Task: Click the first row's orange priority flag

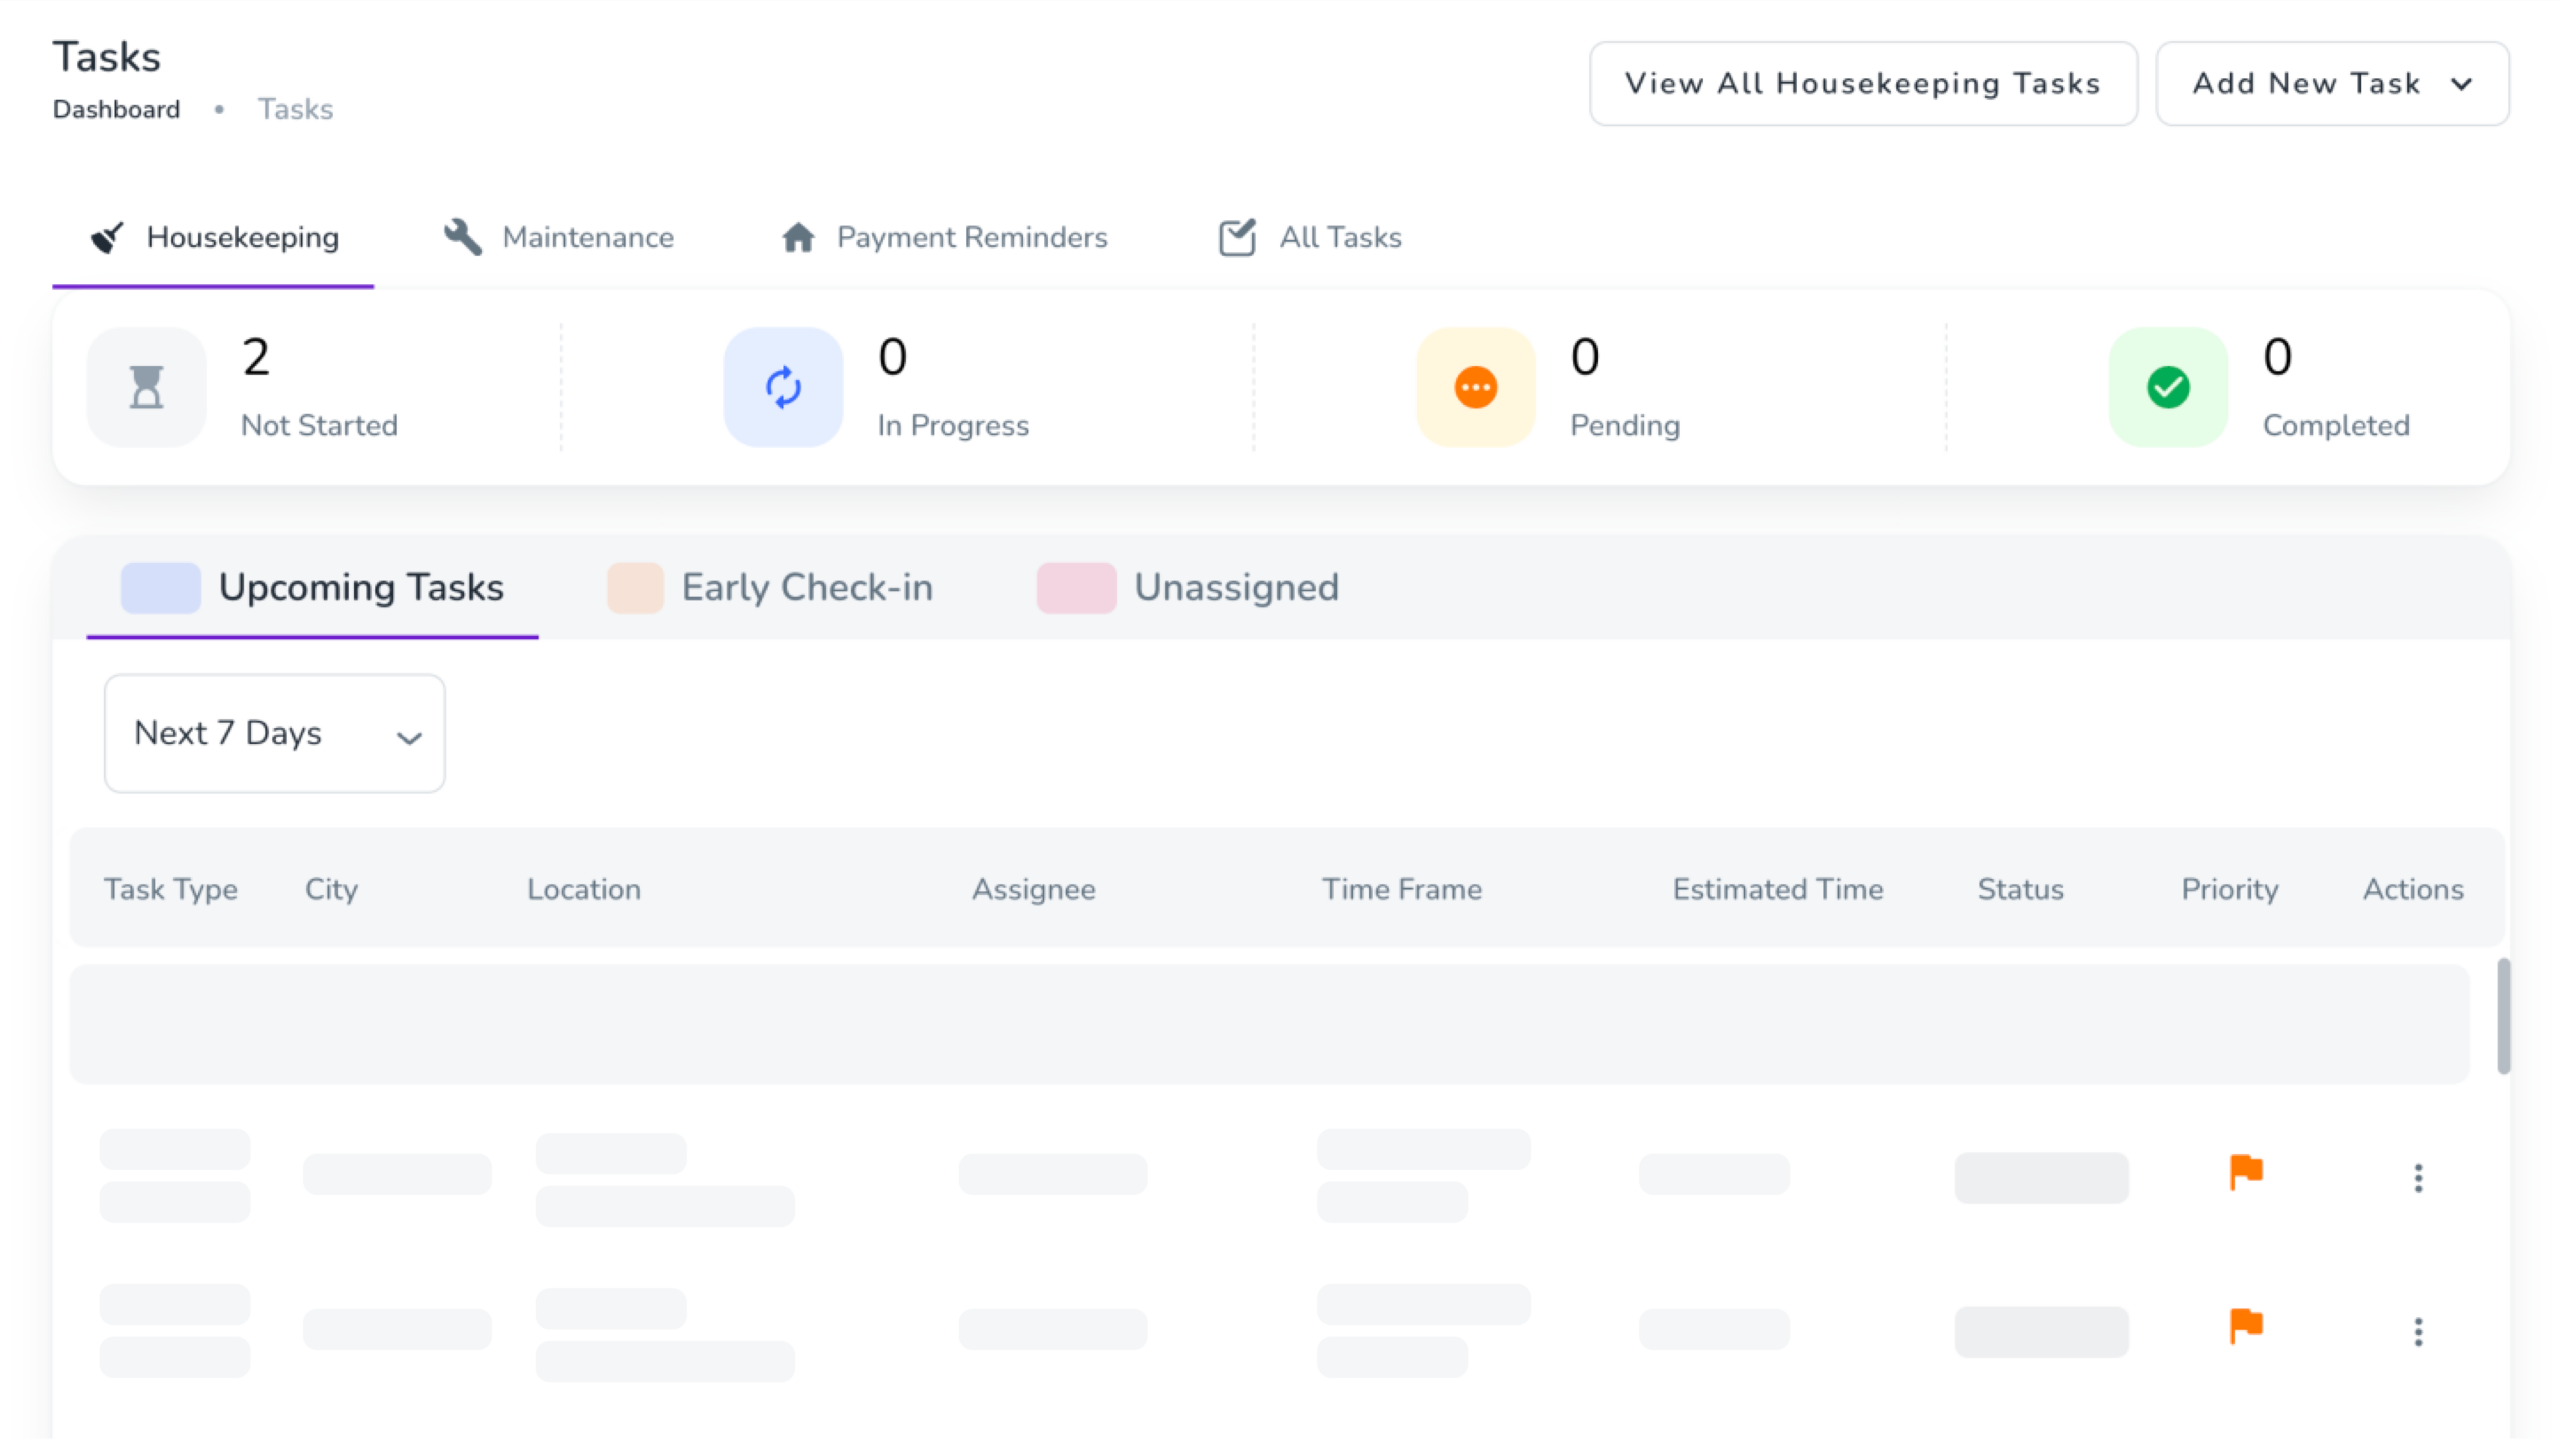Action: coord(2245,1171)
